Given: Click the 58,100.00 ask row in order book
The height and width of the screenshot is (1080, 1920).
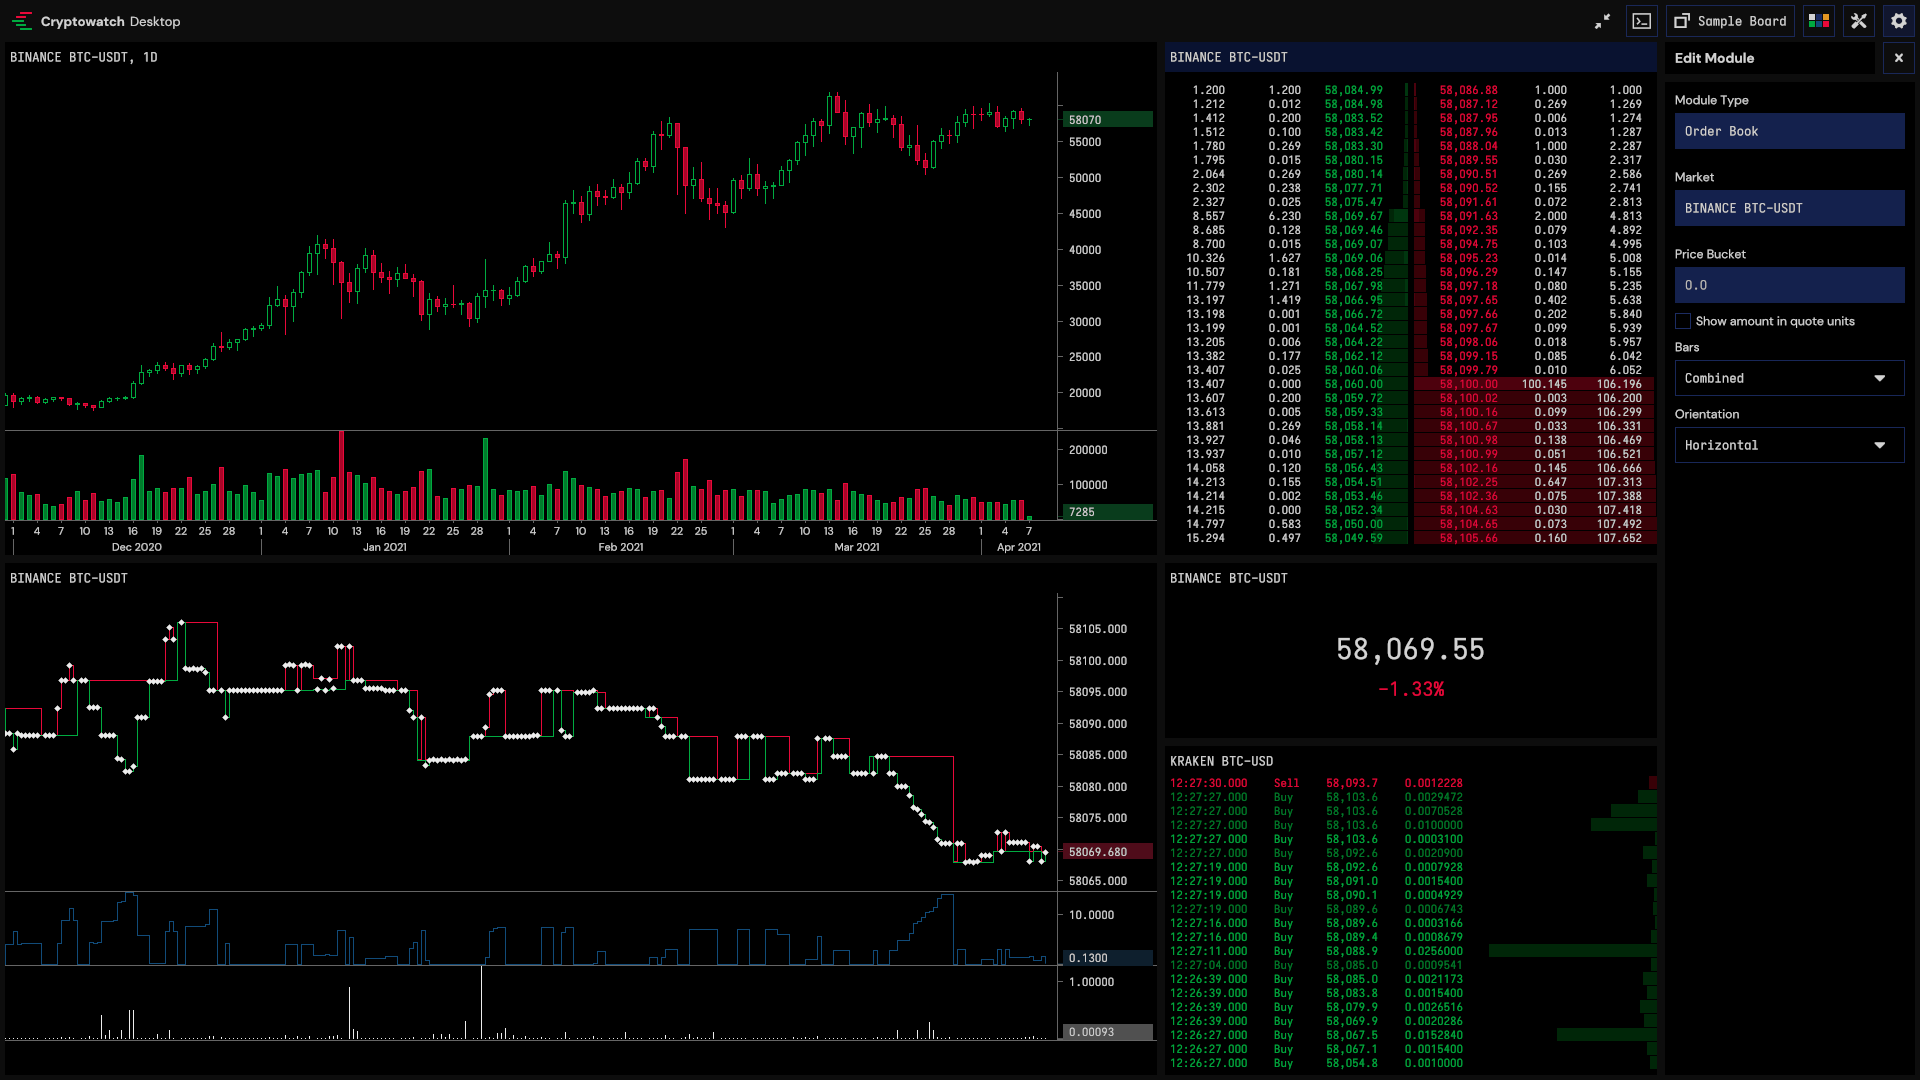Looking at the screenshot, I should coord(1468,384).
